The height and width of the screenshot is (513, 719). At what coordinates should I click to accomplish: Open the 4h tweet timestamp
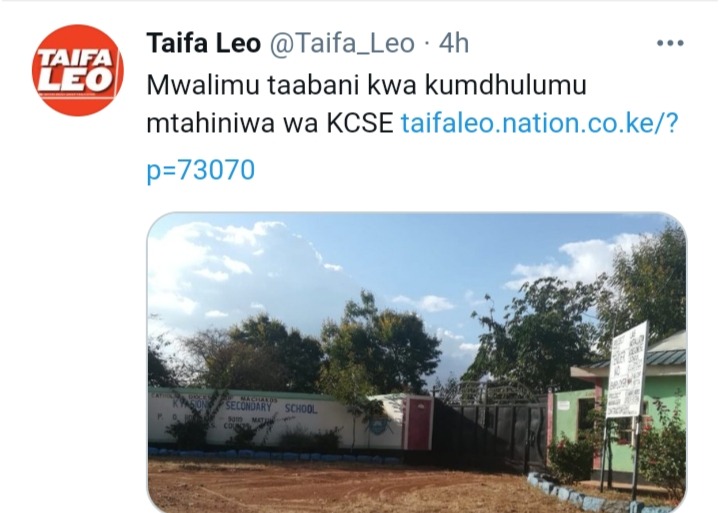(454, 44)
